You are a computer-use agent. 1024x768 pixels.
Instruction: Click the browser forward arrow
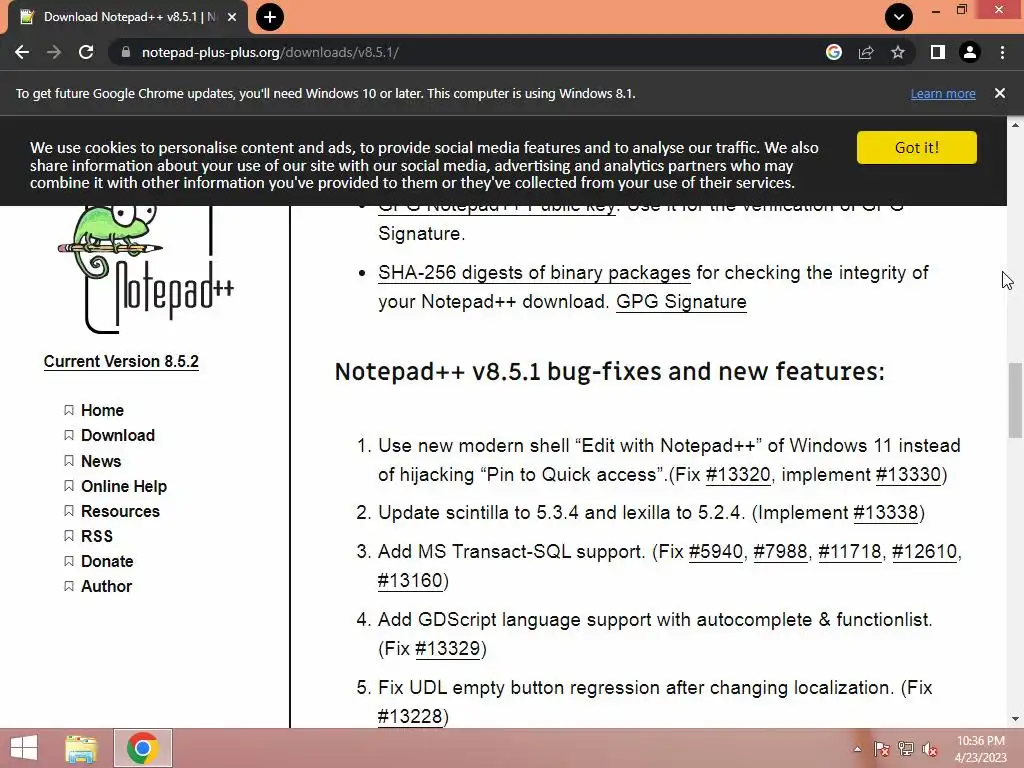coord(54,52)
